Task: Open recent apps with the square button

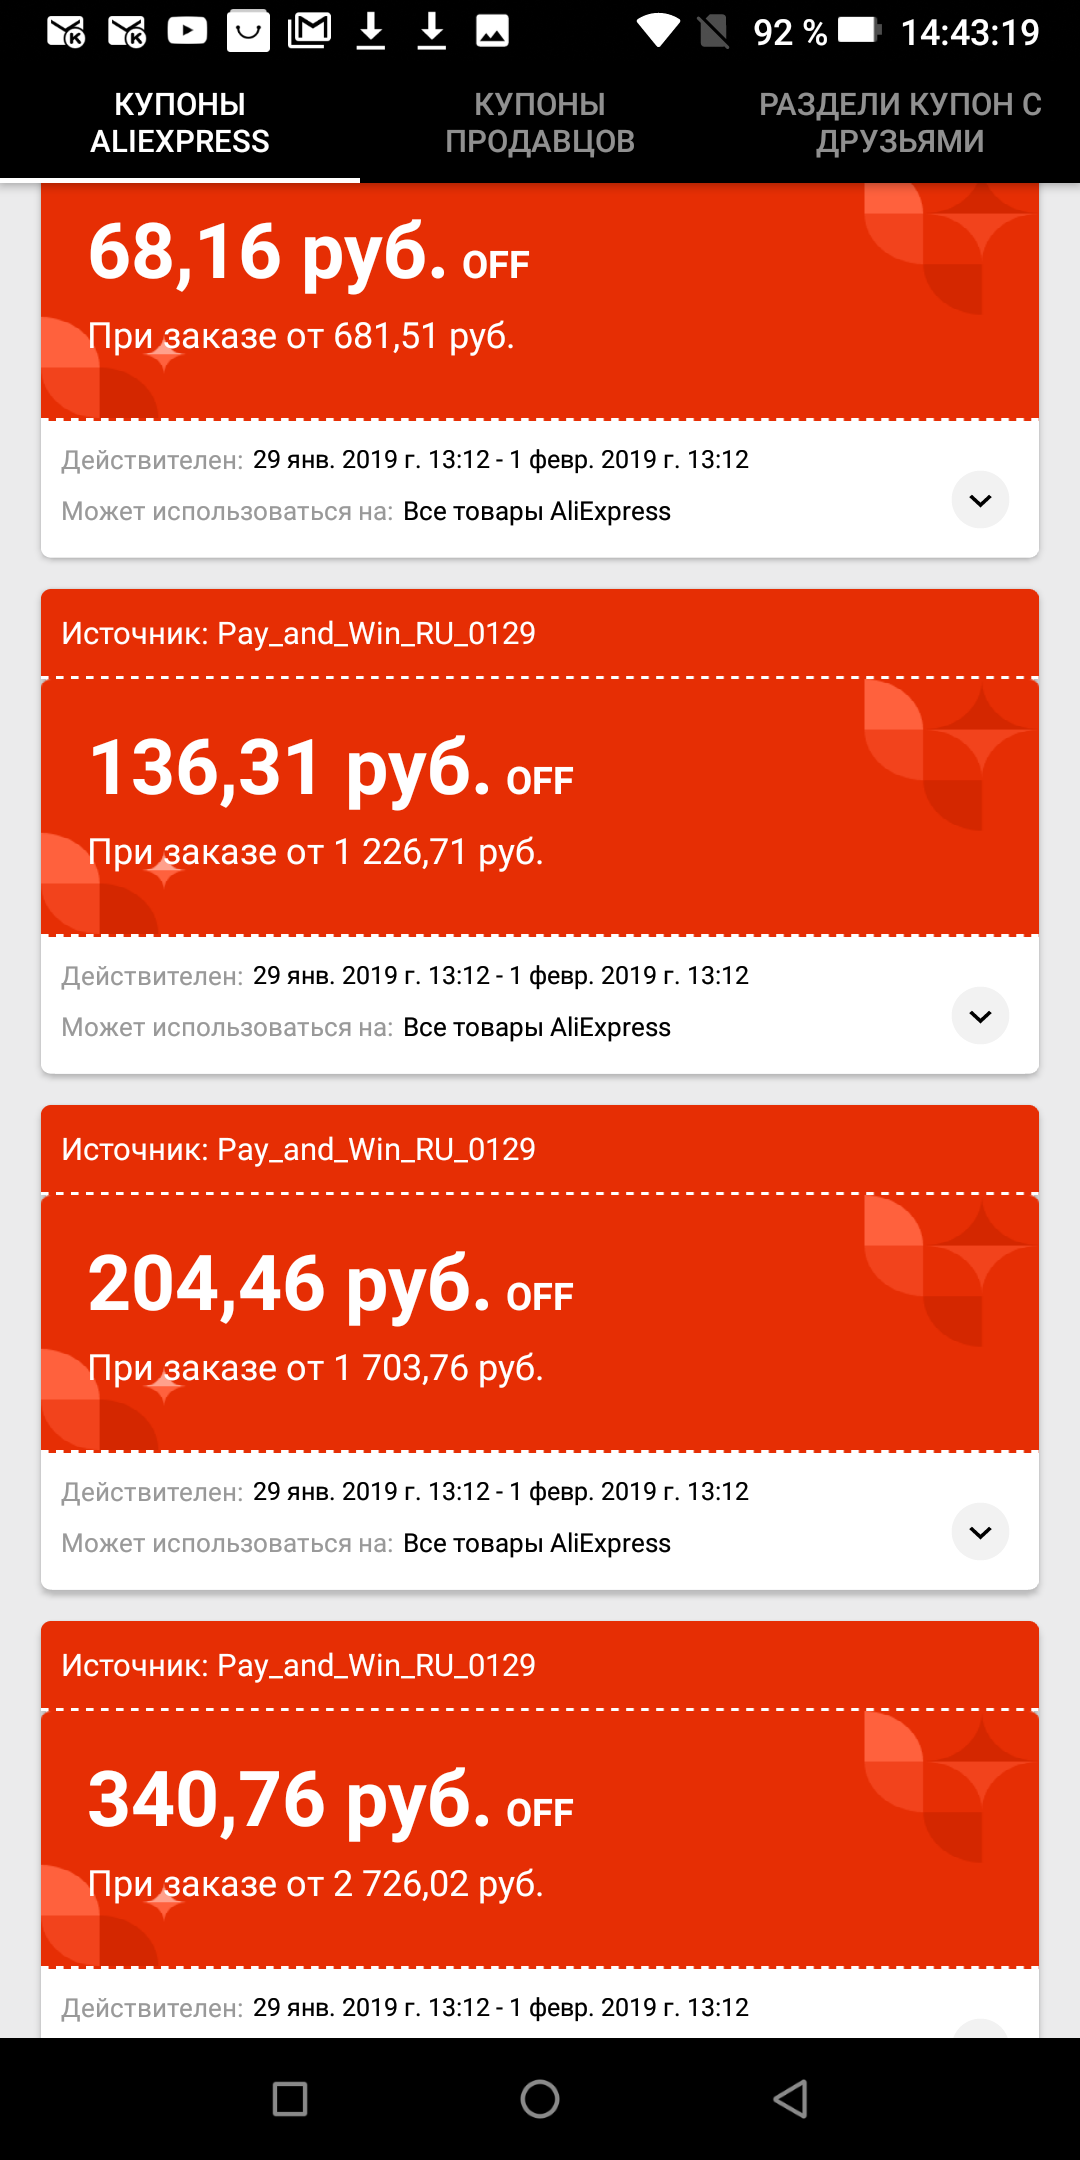Action: click(x=290, y=2098)
